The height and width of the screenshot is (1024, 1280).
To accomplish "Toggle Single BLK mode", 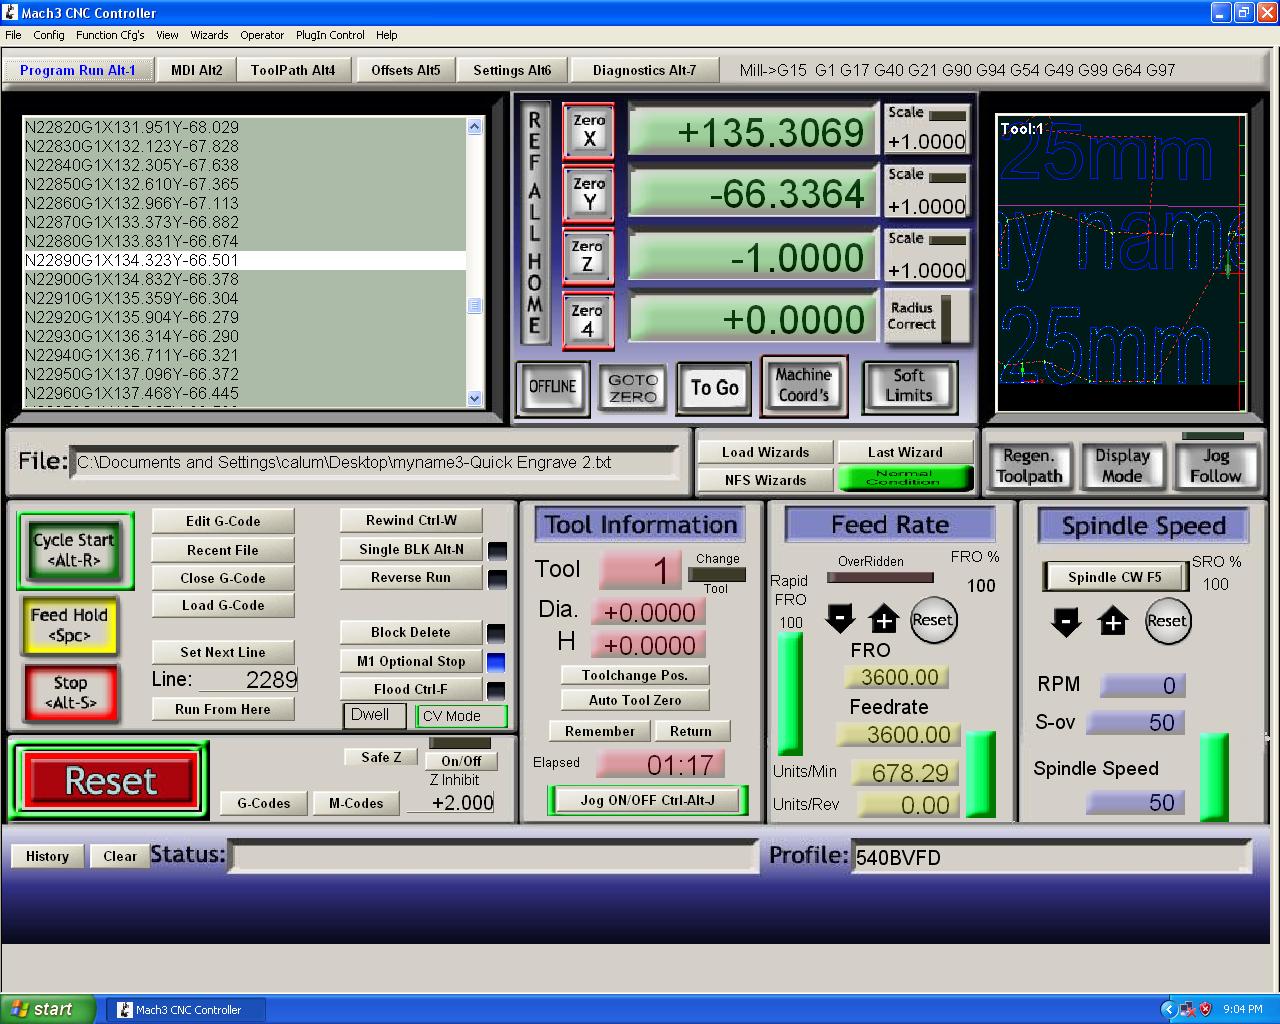I will click(411, 549).
